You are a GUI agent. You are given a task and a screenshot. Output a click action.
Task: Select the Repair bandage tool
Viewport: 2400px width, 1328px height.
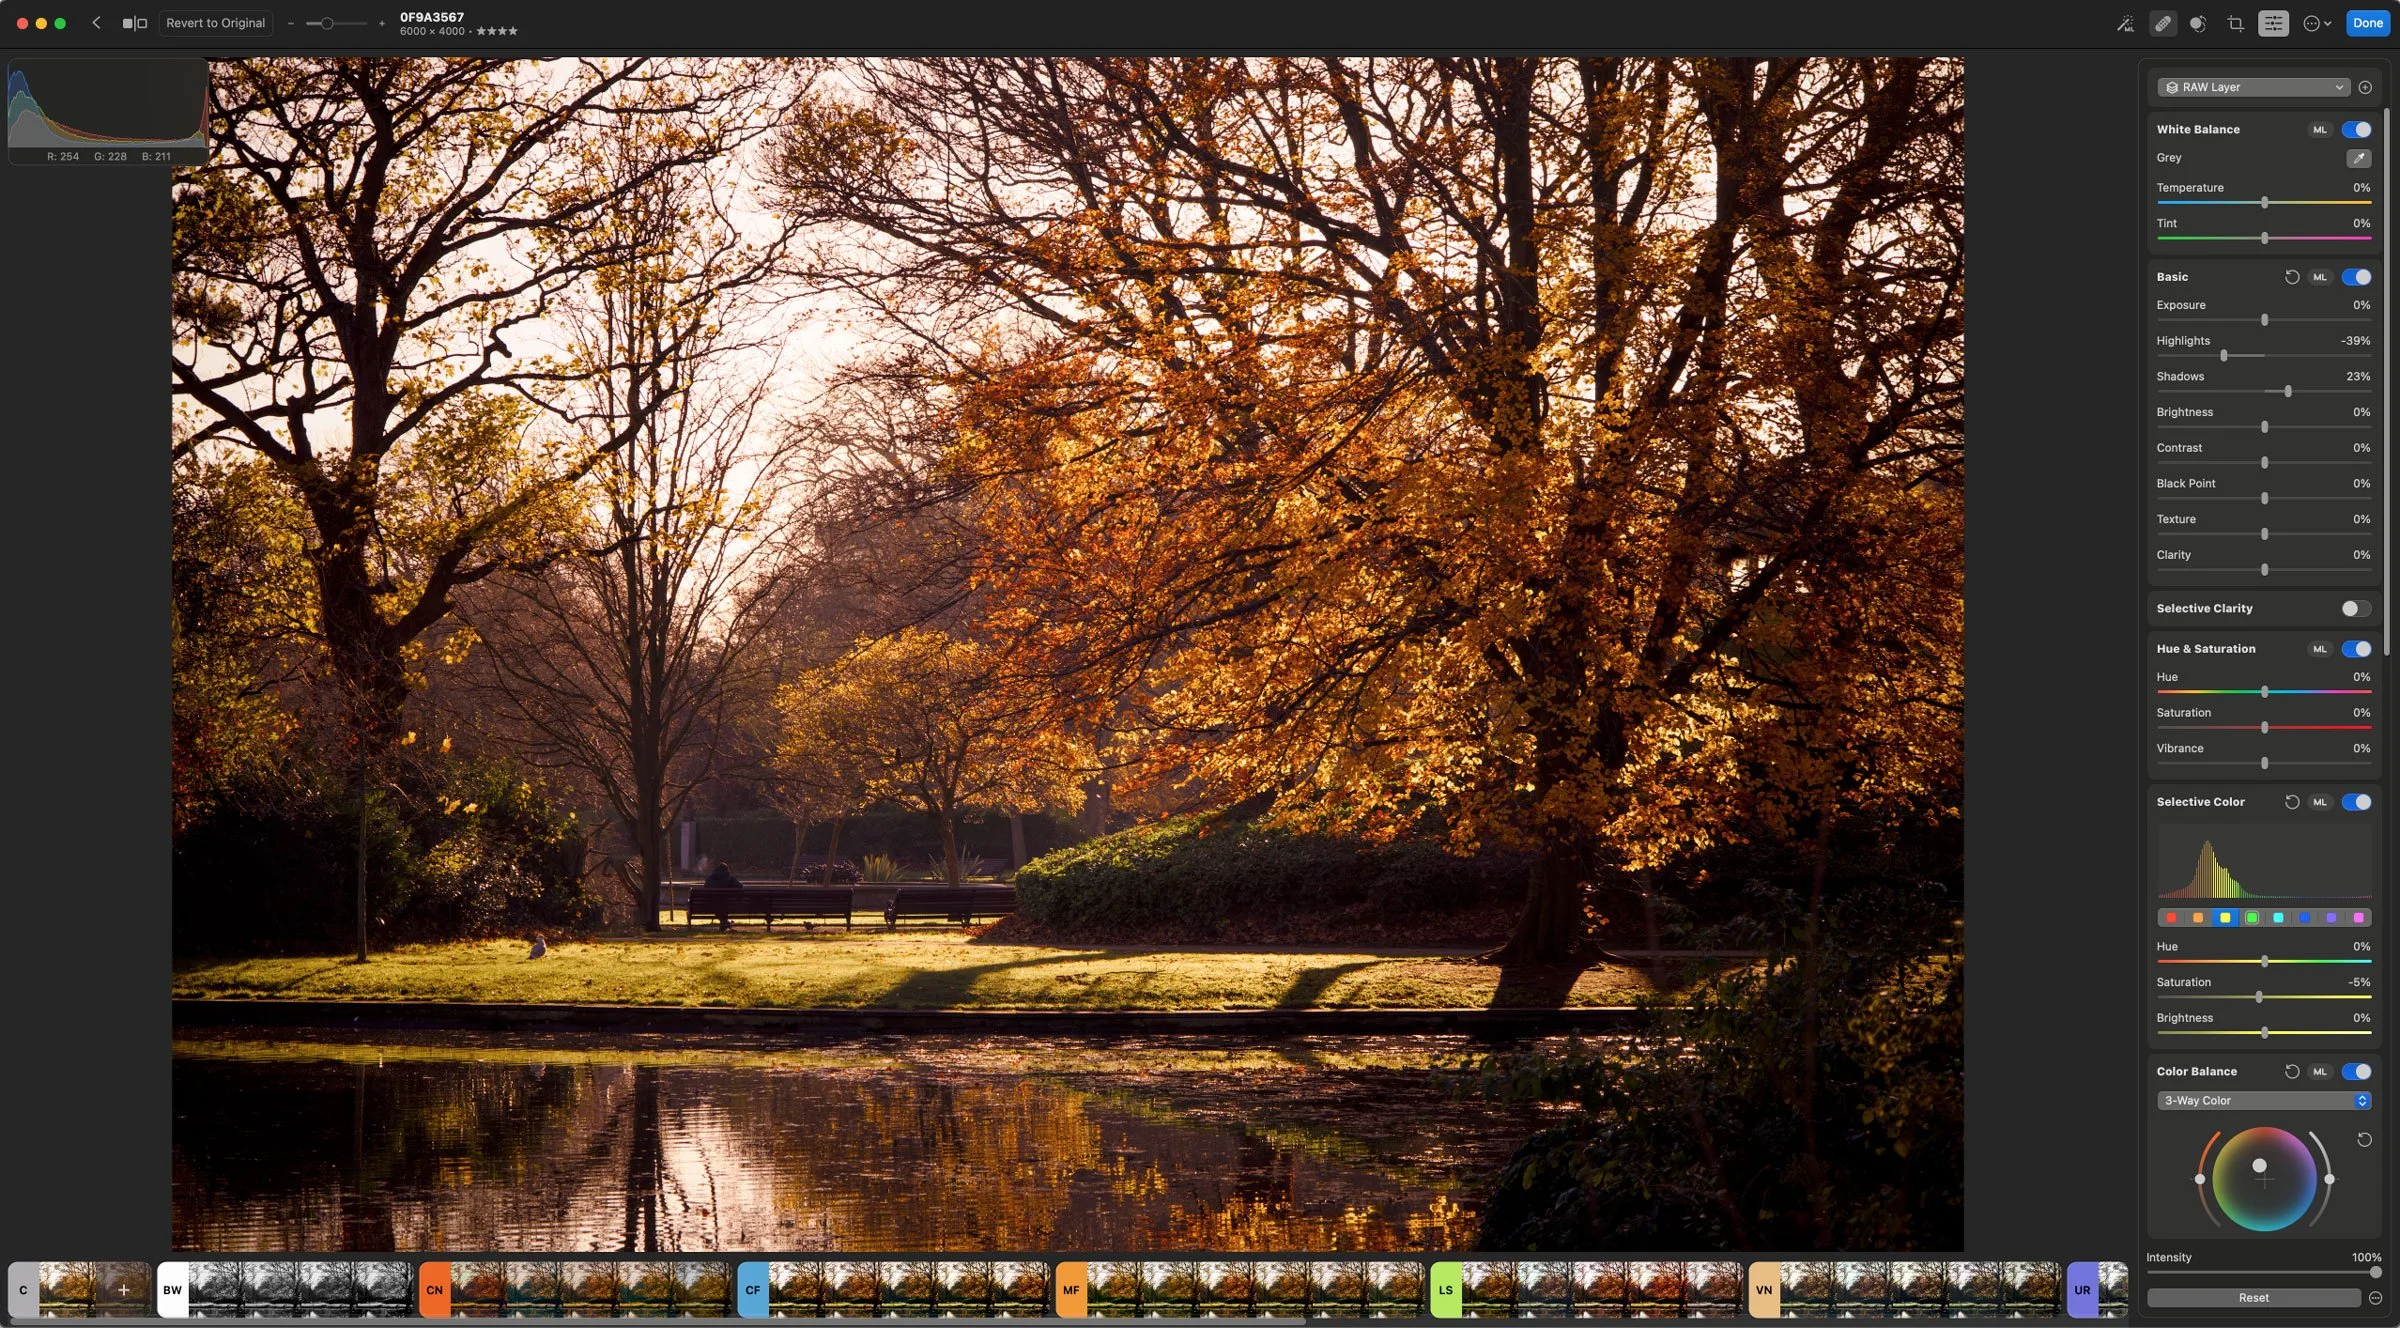point(2162,23)
